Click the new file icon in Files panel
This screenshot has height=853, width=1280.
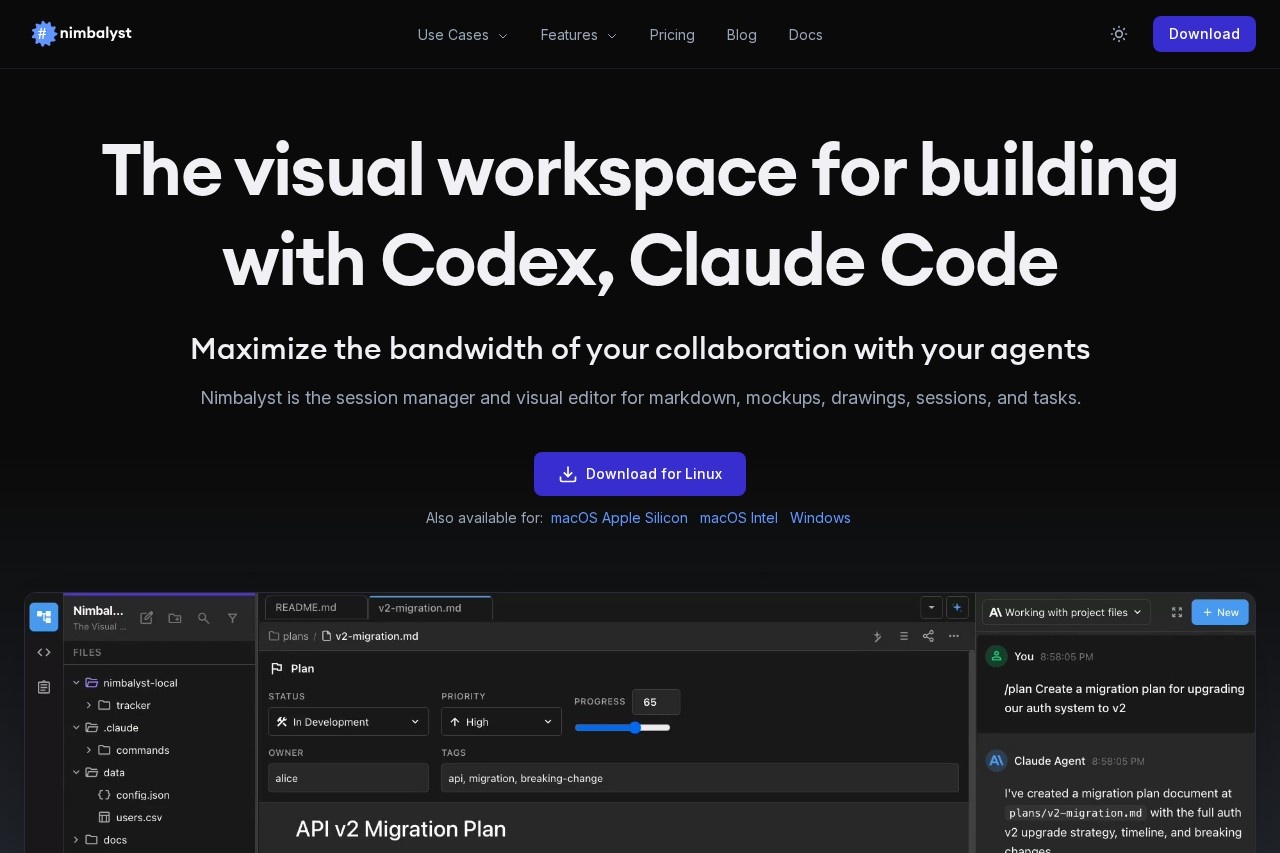(x=146, y=618)
